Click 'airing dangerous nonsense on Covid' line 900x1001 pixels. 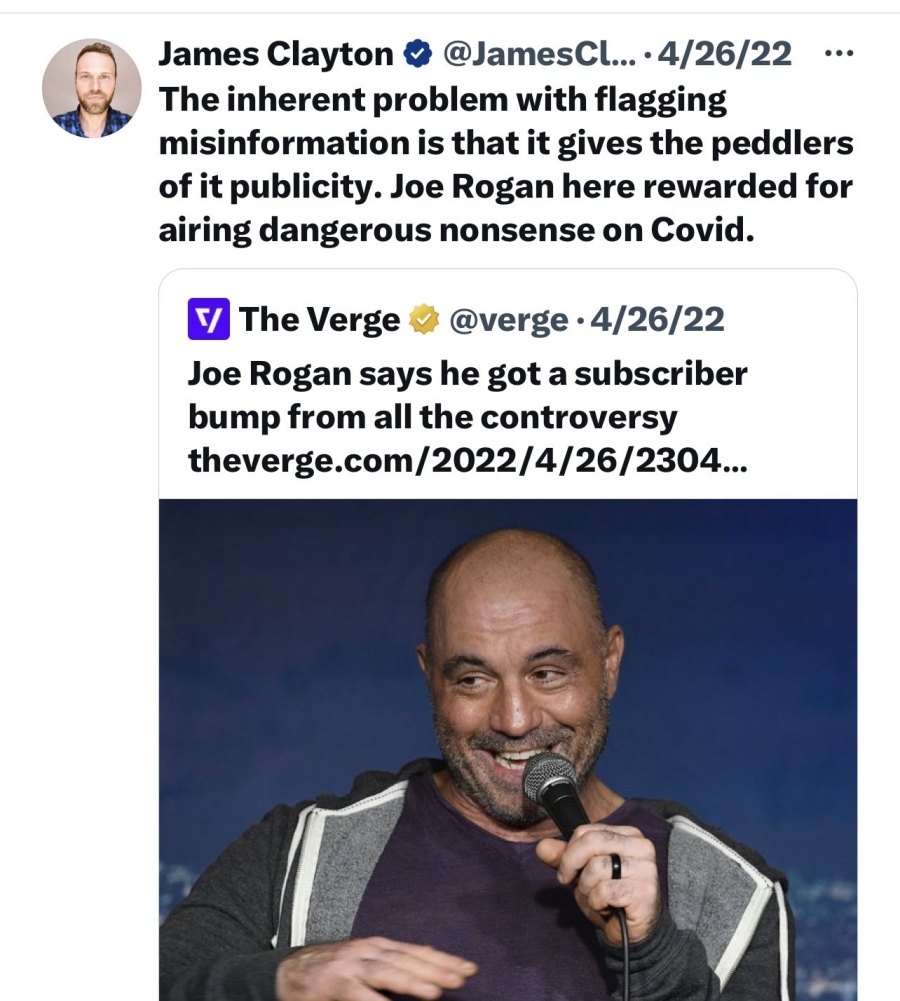click(456, 230)
